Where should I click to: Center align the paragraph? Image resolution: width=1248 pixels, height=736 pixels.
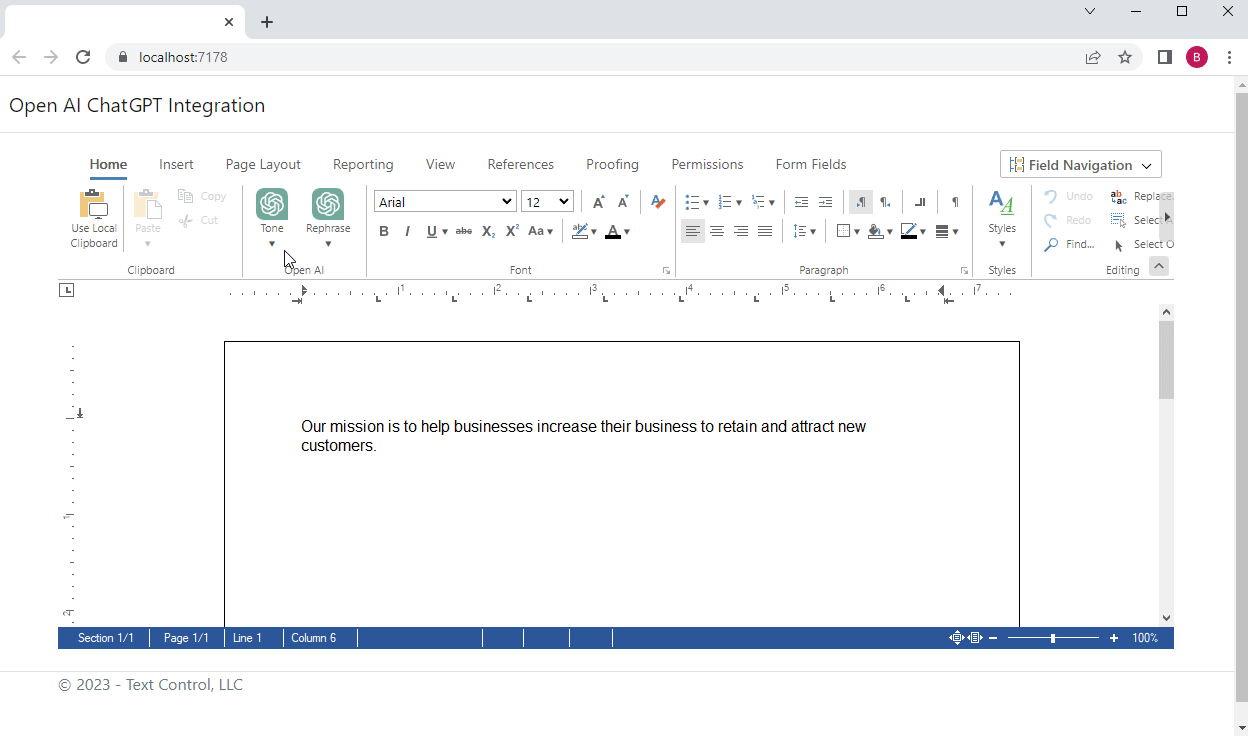point(717,231)
